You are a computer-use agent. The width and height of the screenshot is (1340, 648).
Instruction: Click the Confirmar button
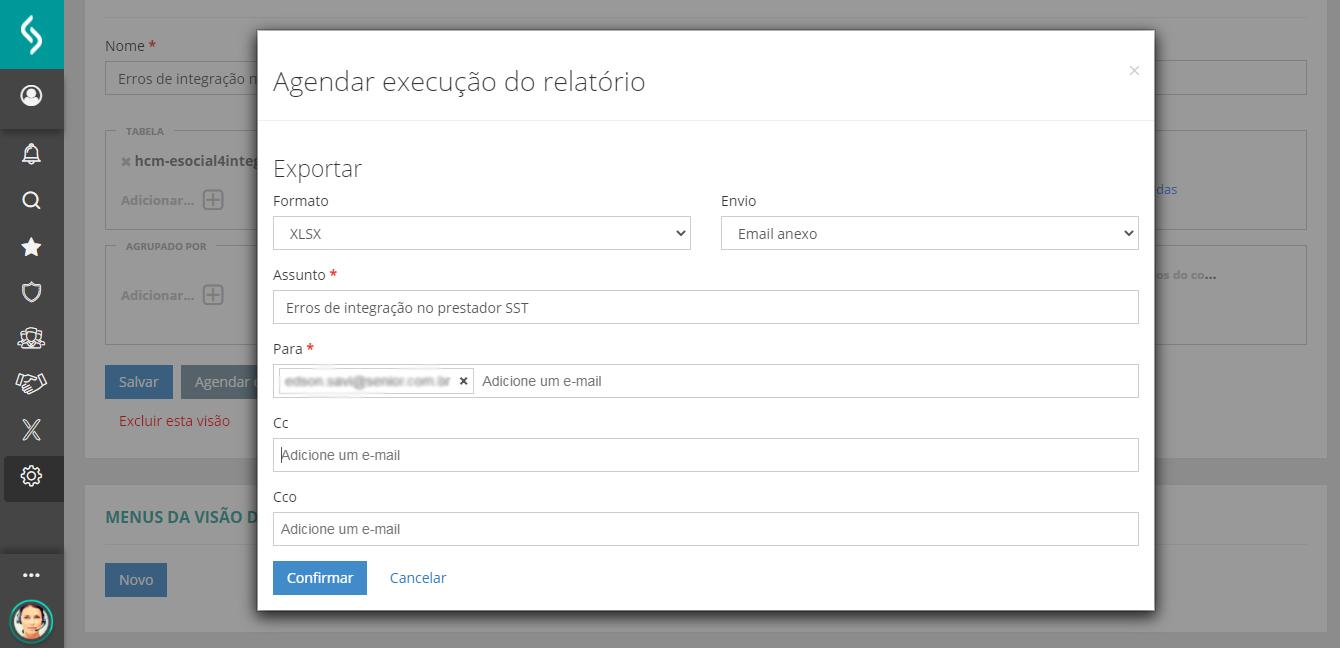click(x=320, y=578)
